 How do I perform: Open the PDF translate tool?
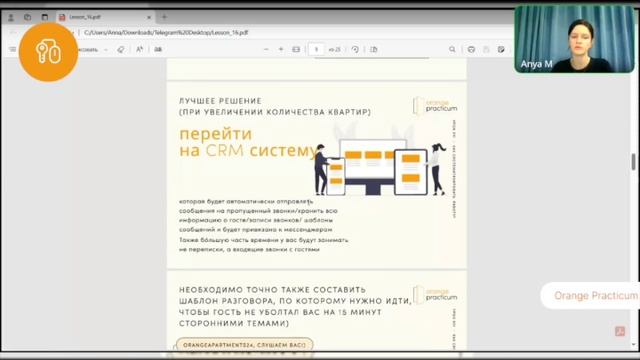(x=158, y=49)
